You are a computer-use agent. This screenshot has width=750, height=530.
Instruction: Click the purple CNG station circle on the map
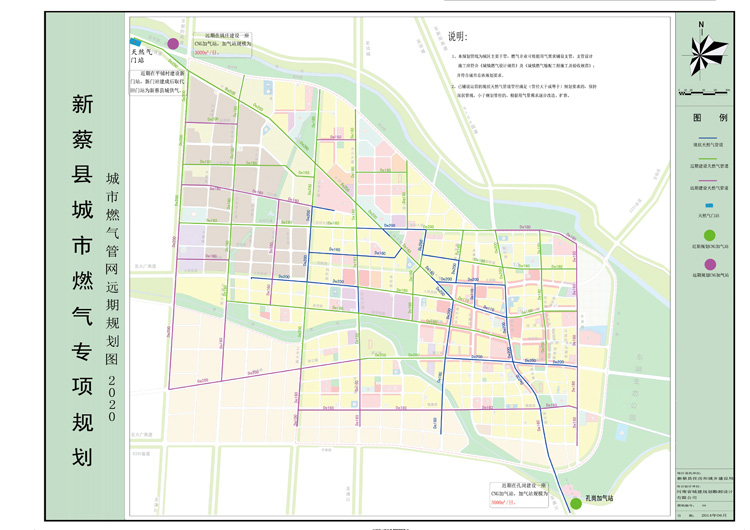click(173, 44)
